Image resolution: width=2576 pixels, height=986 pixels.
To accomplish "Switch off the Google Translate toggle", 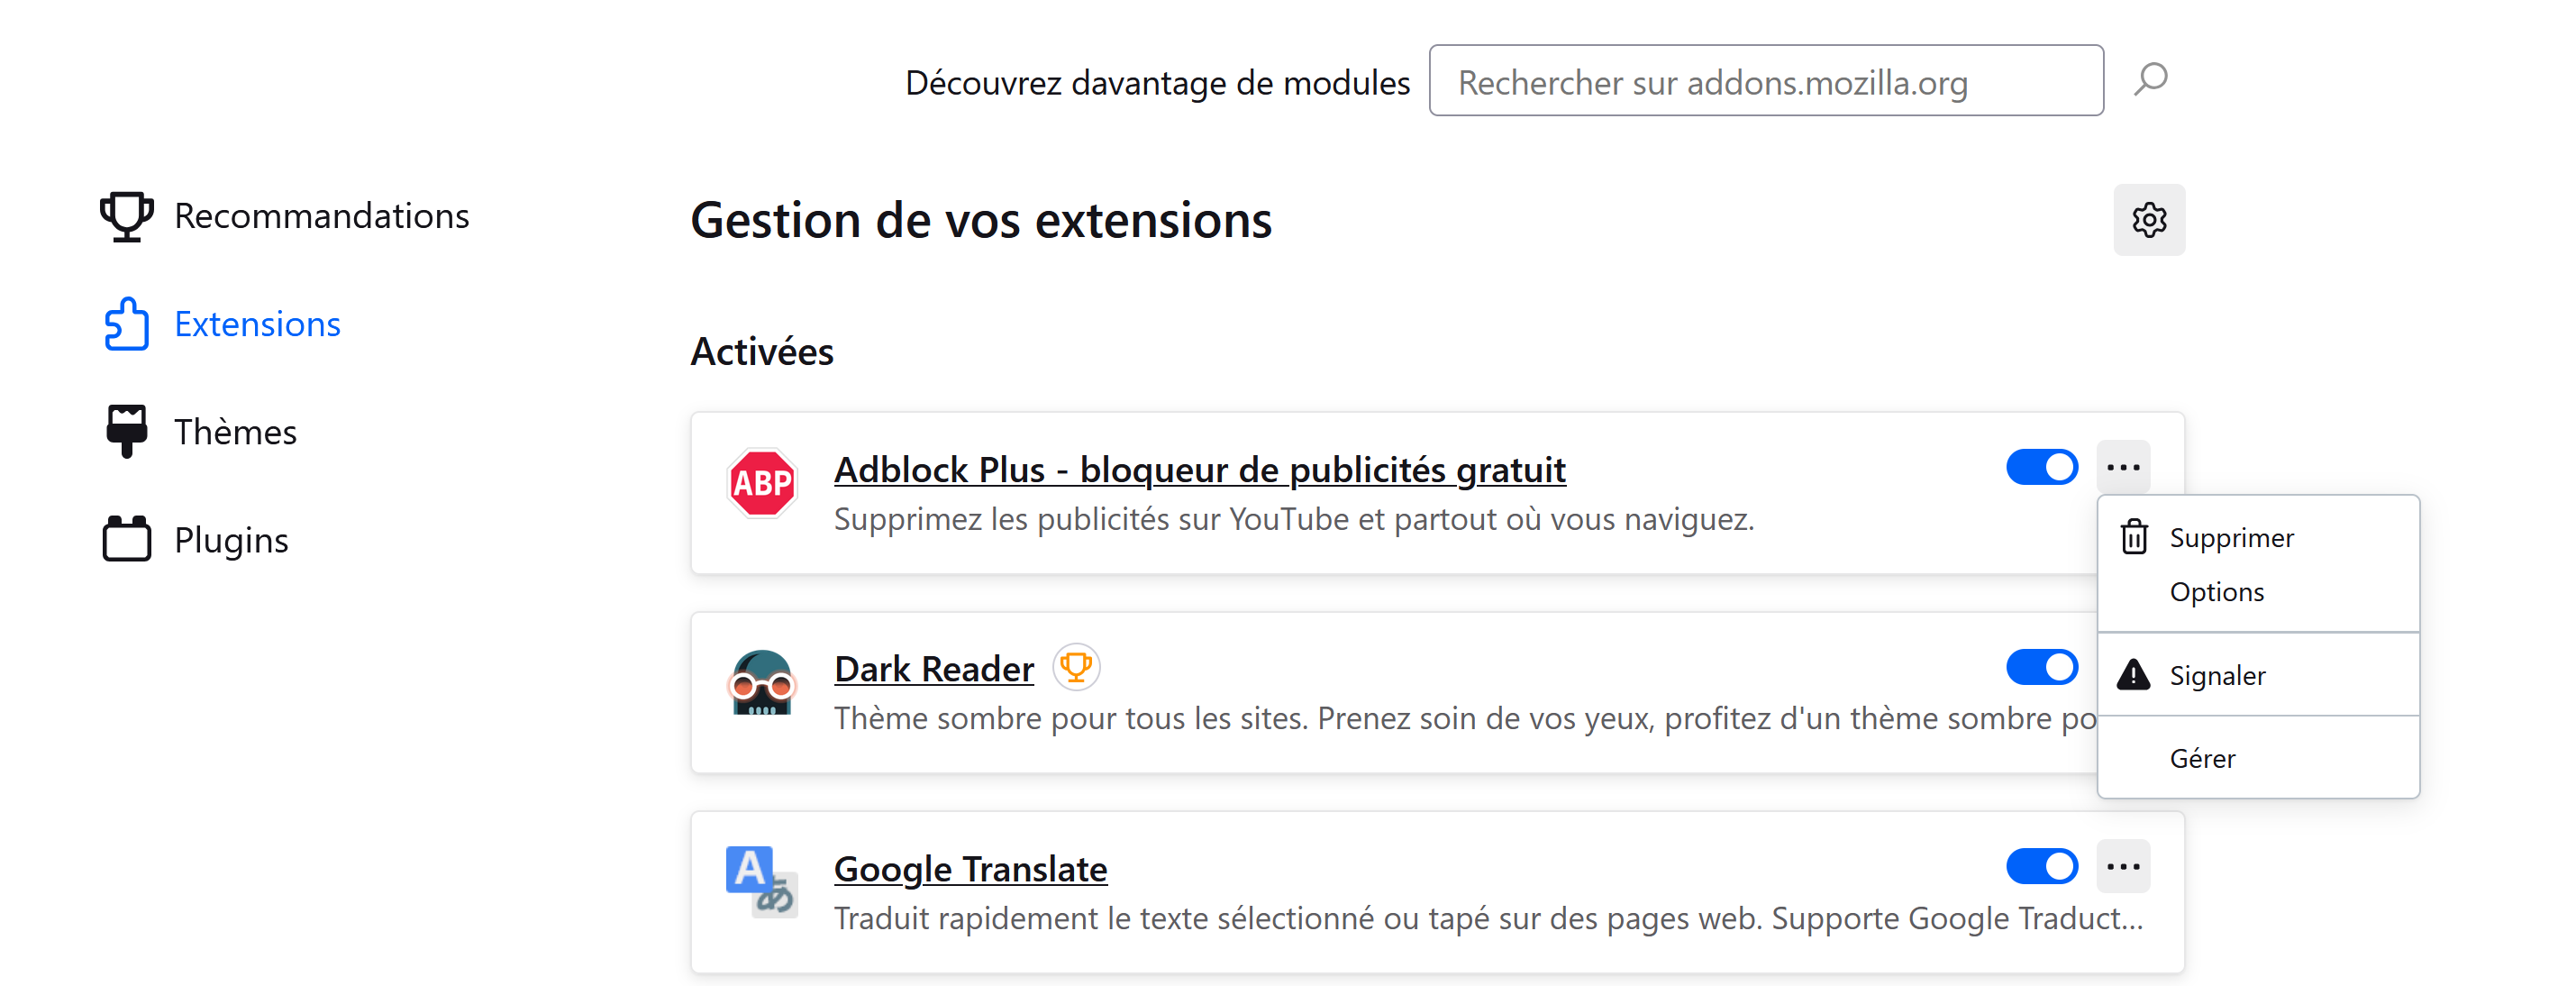I will point(2042,866).
